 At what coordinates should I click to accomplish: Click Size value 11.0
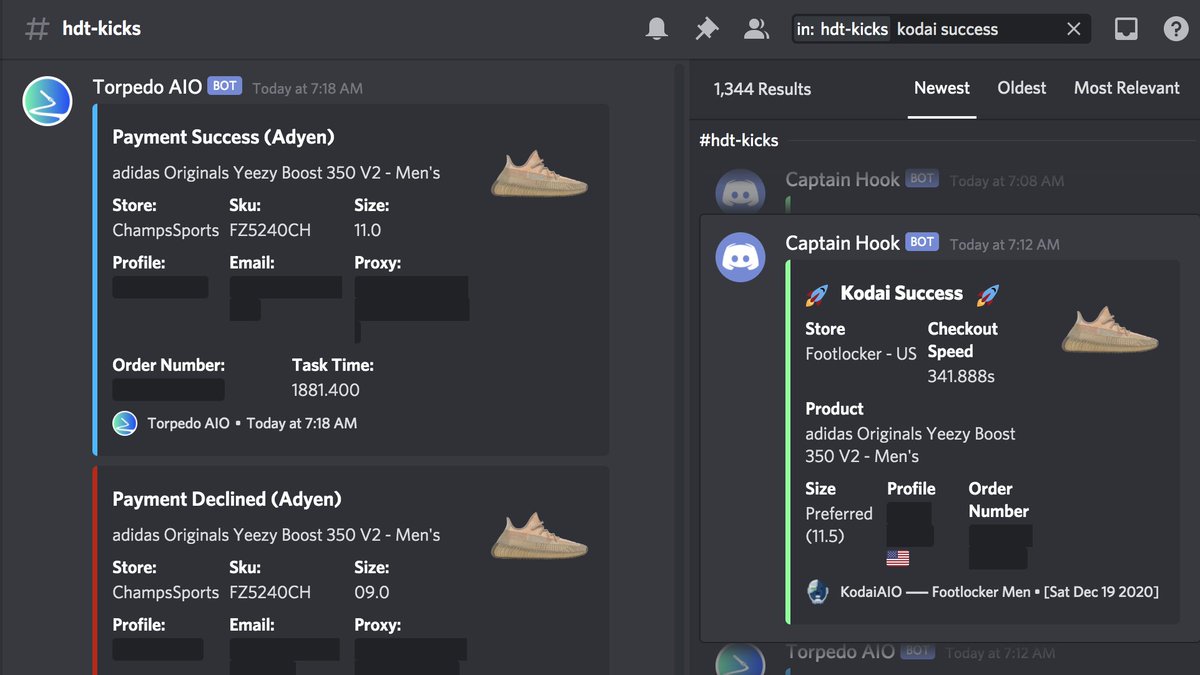pos(367,230)
